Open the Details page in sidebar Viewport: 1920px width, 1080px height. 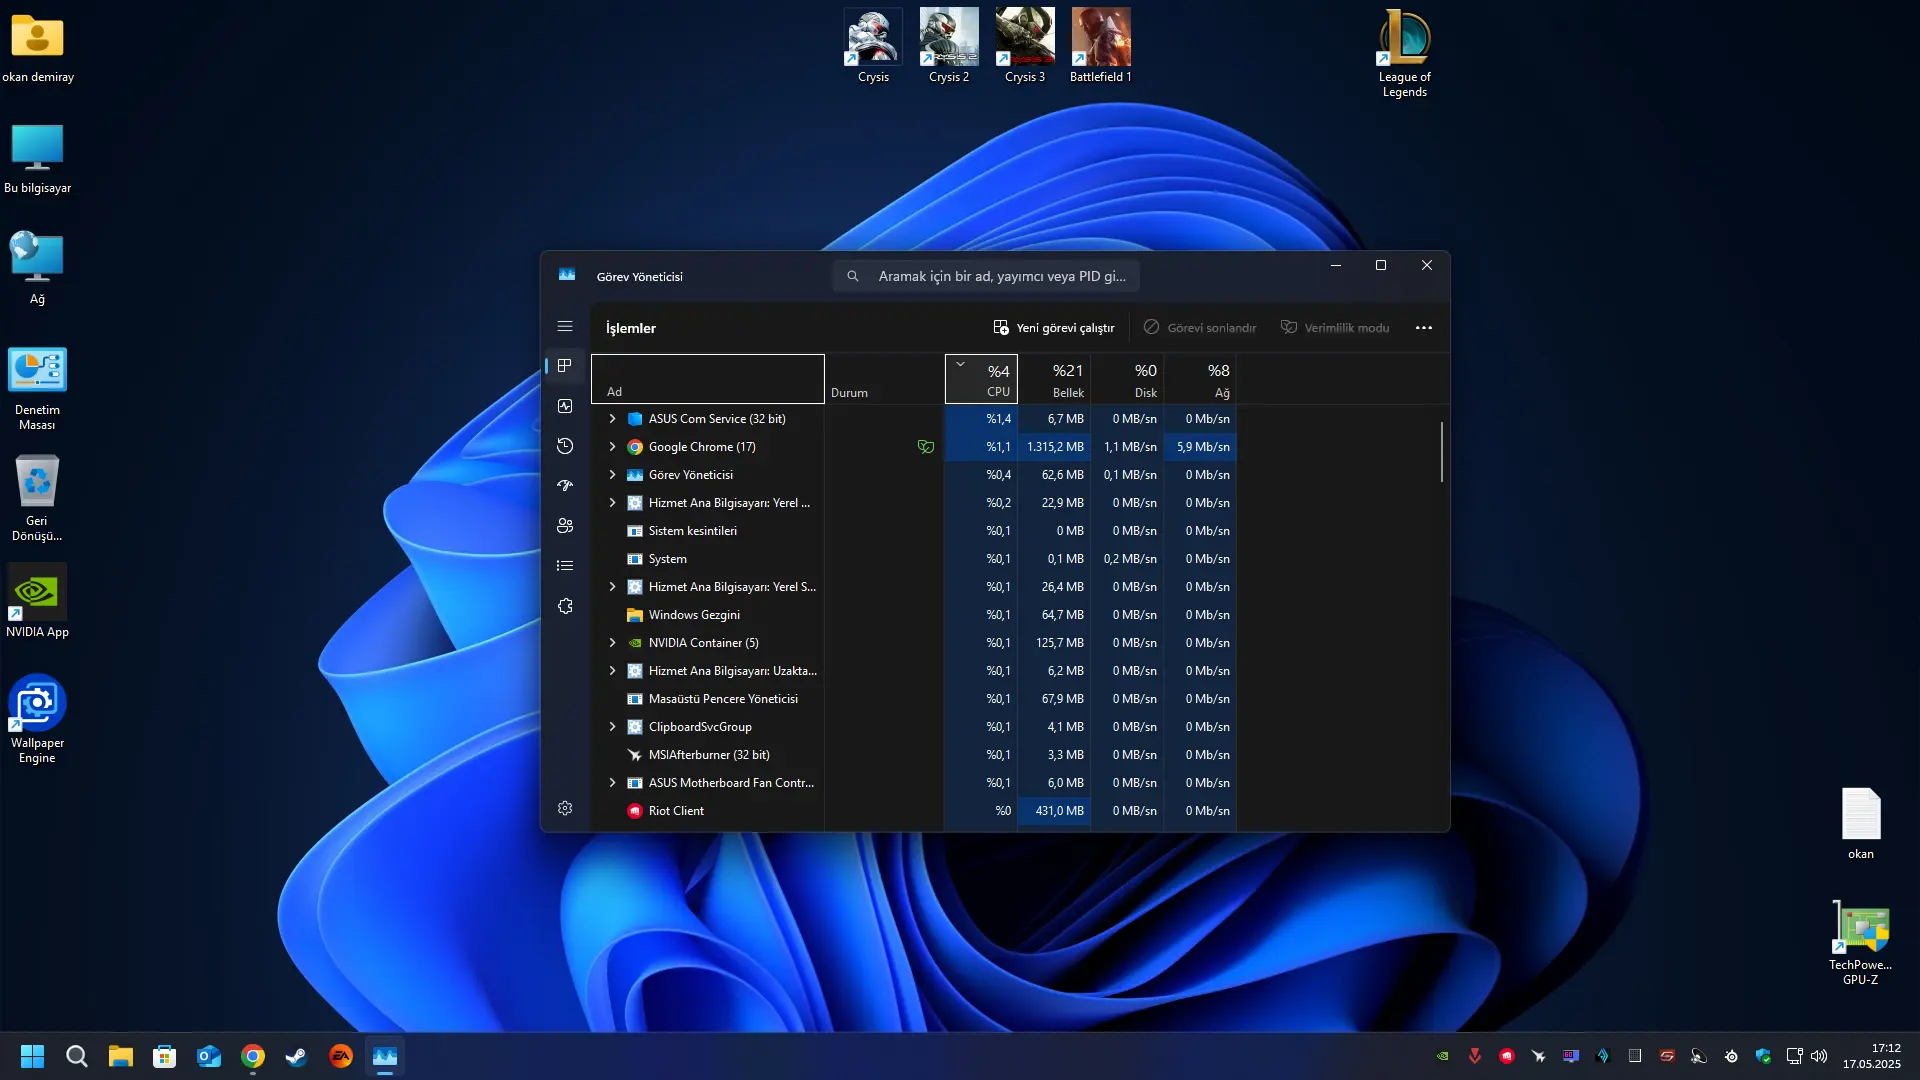click(565, 566)
